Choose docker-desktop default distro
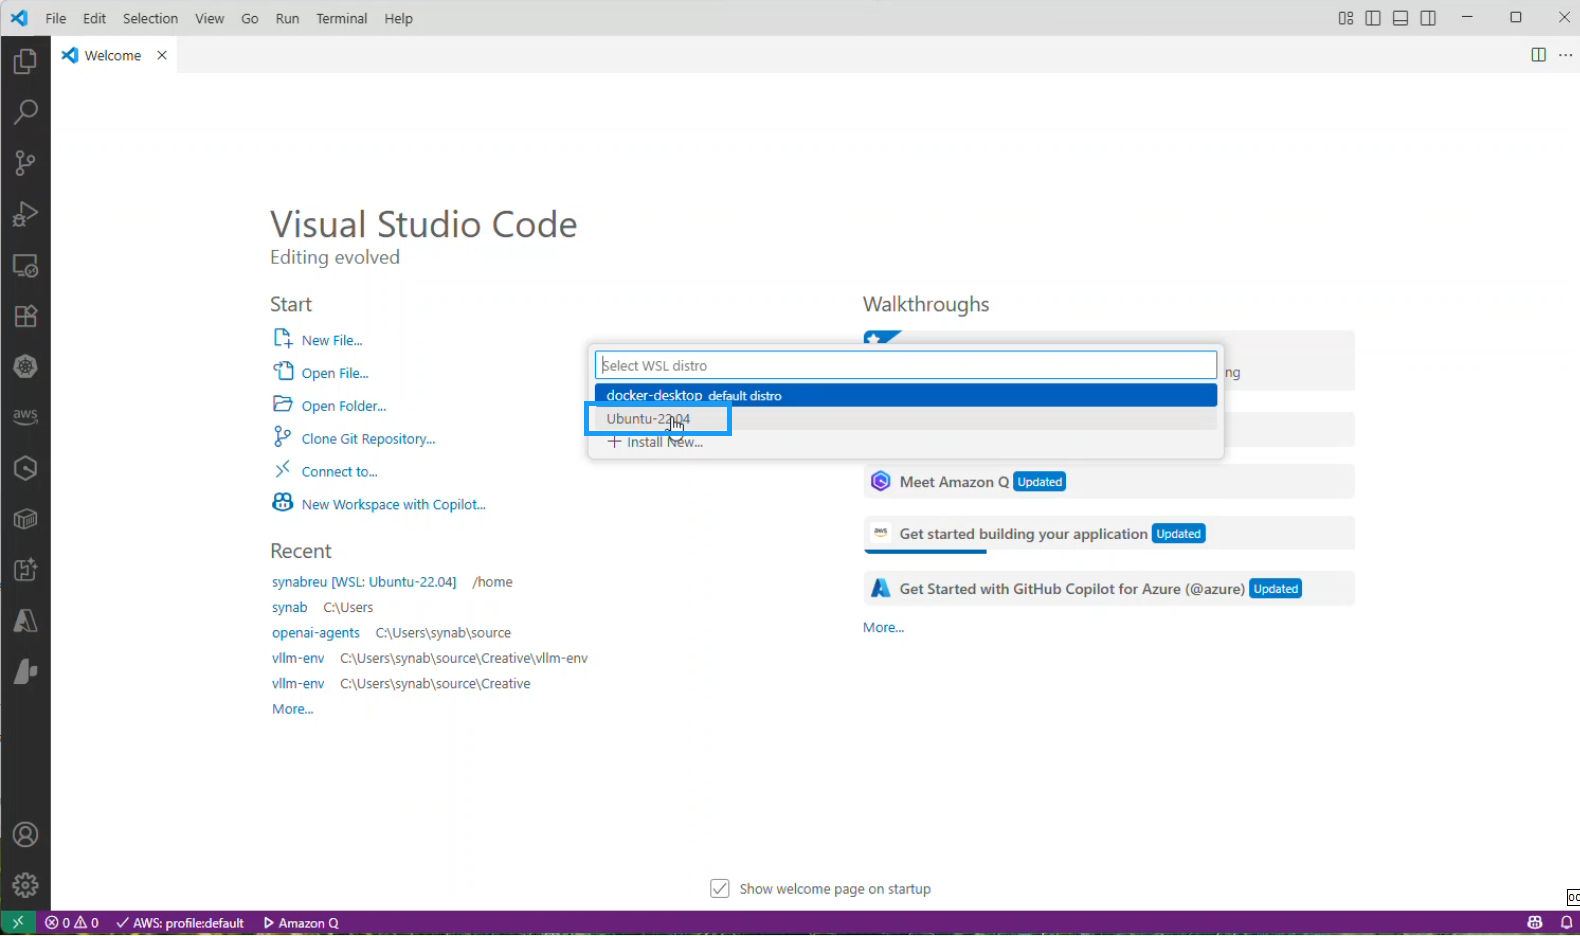1580x936 pixels. coord(906,395)
